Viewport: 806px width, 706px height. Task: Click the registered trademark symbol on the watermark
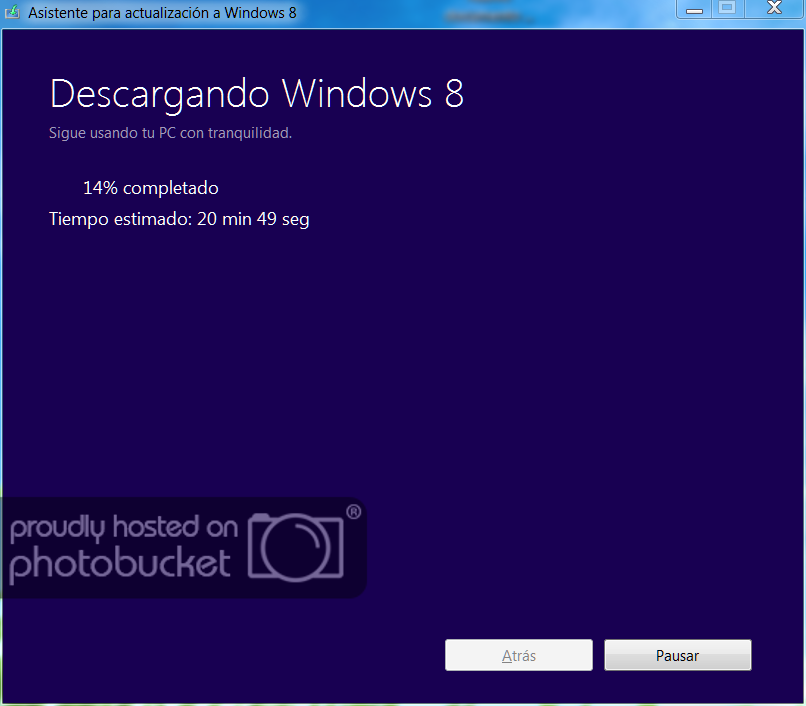(x=352, y=510)
